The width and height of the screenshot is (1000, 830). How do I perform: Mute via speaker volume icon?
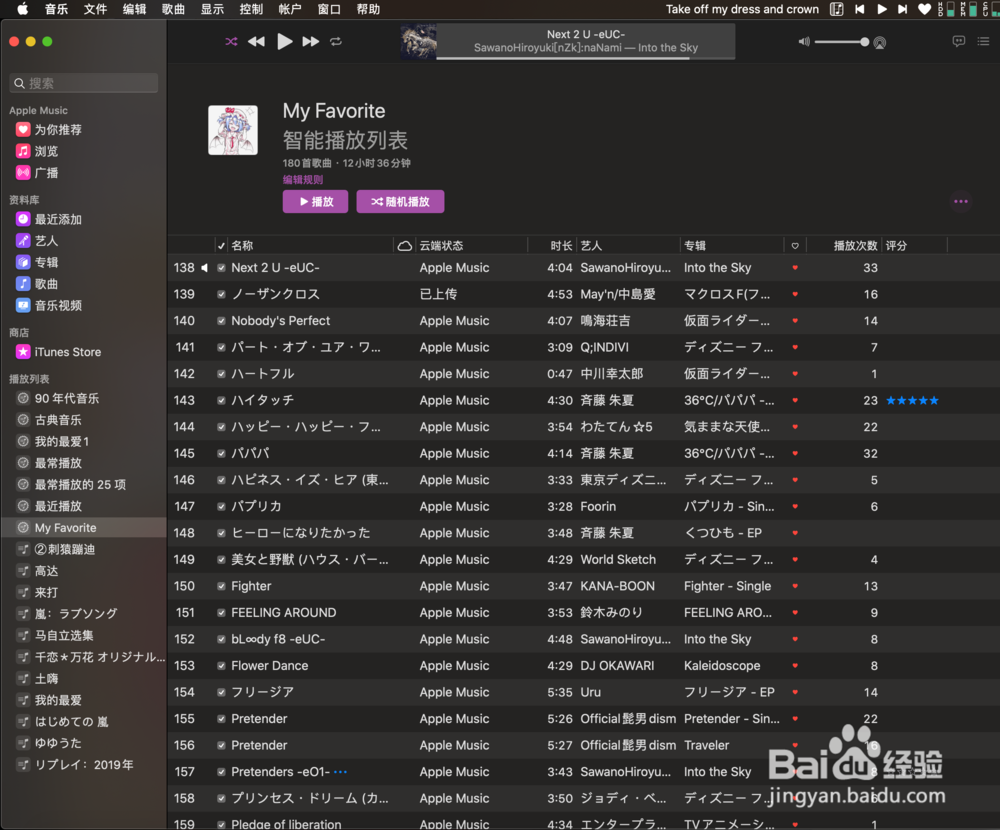click(x=804, y=42)
